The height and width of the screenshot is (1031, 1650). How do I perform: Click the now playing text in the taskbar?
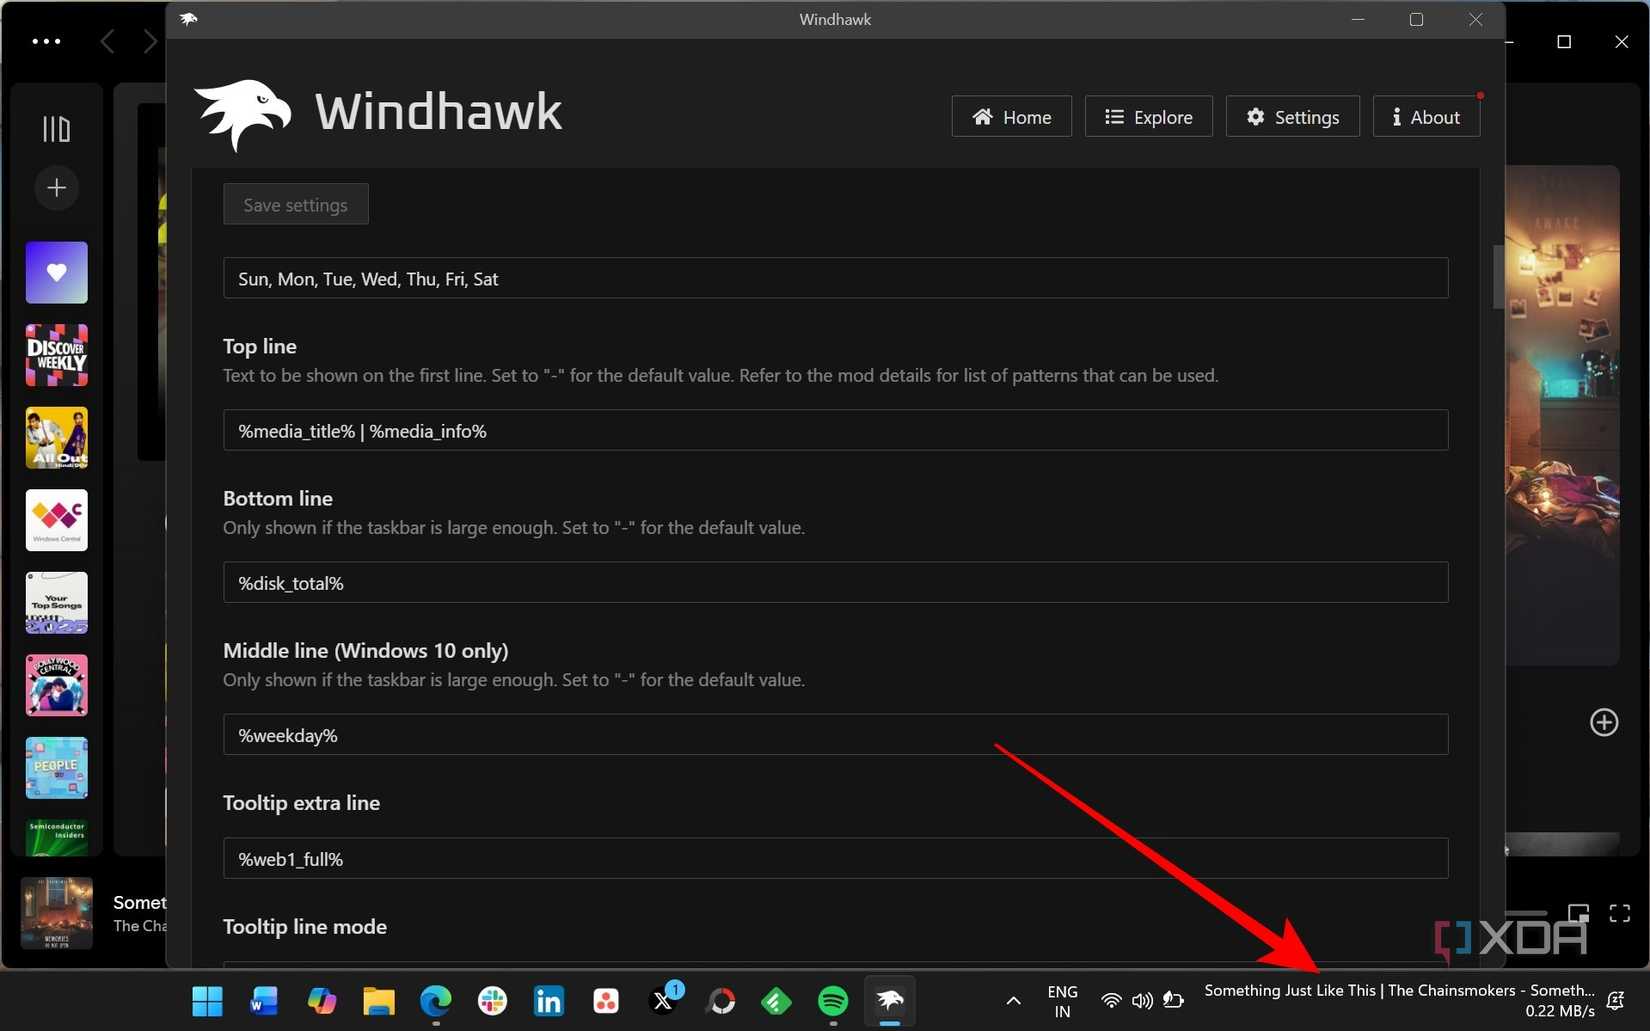click(1395, 990)
